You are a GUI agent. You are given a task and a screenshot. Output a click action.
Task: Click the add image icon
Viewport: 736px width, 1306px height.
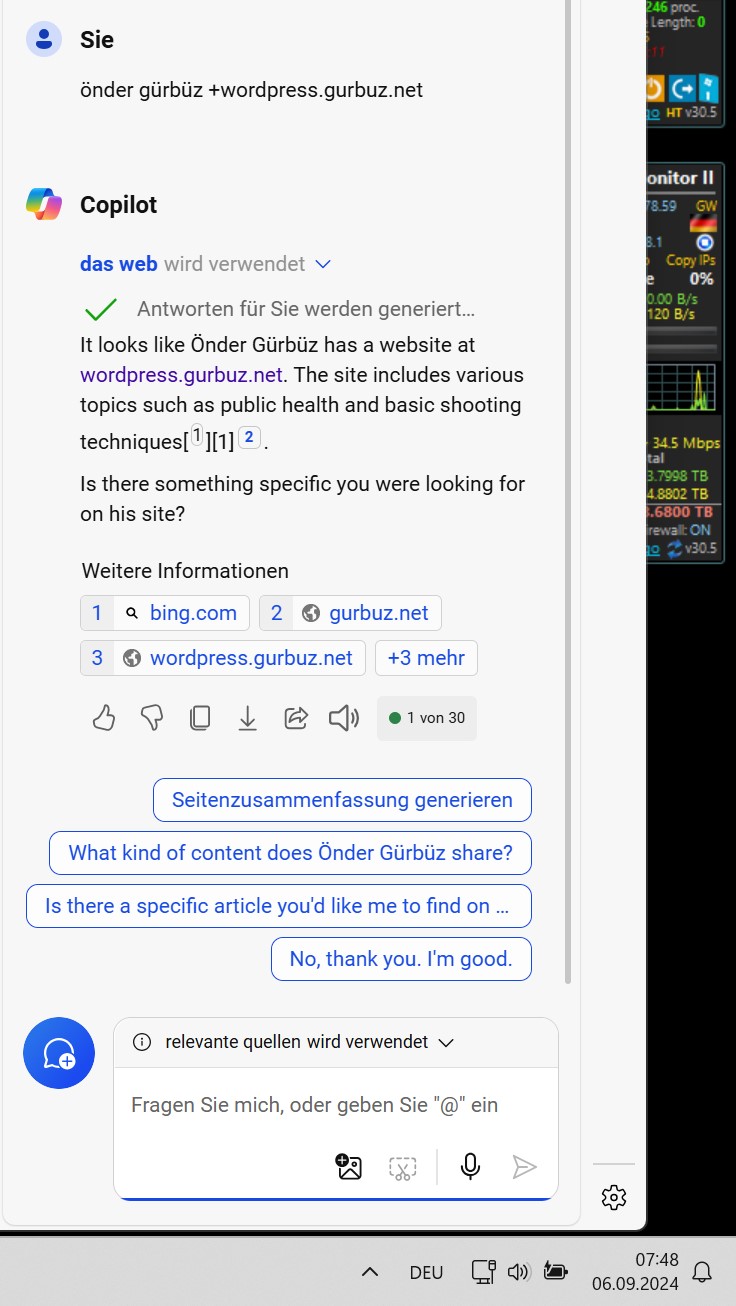coord(349,1167)
